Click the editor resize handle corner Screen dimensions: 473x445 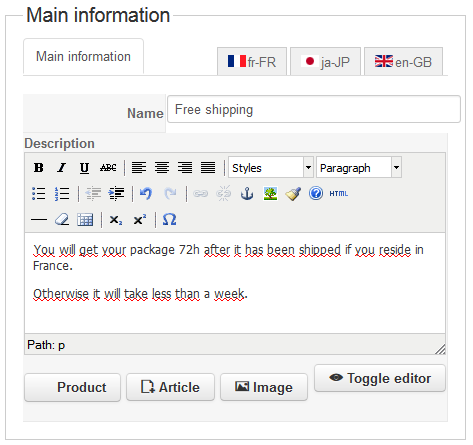tap(440, 349)
